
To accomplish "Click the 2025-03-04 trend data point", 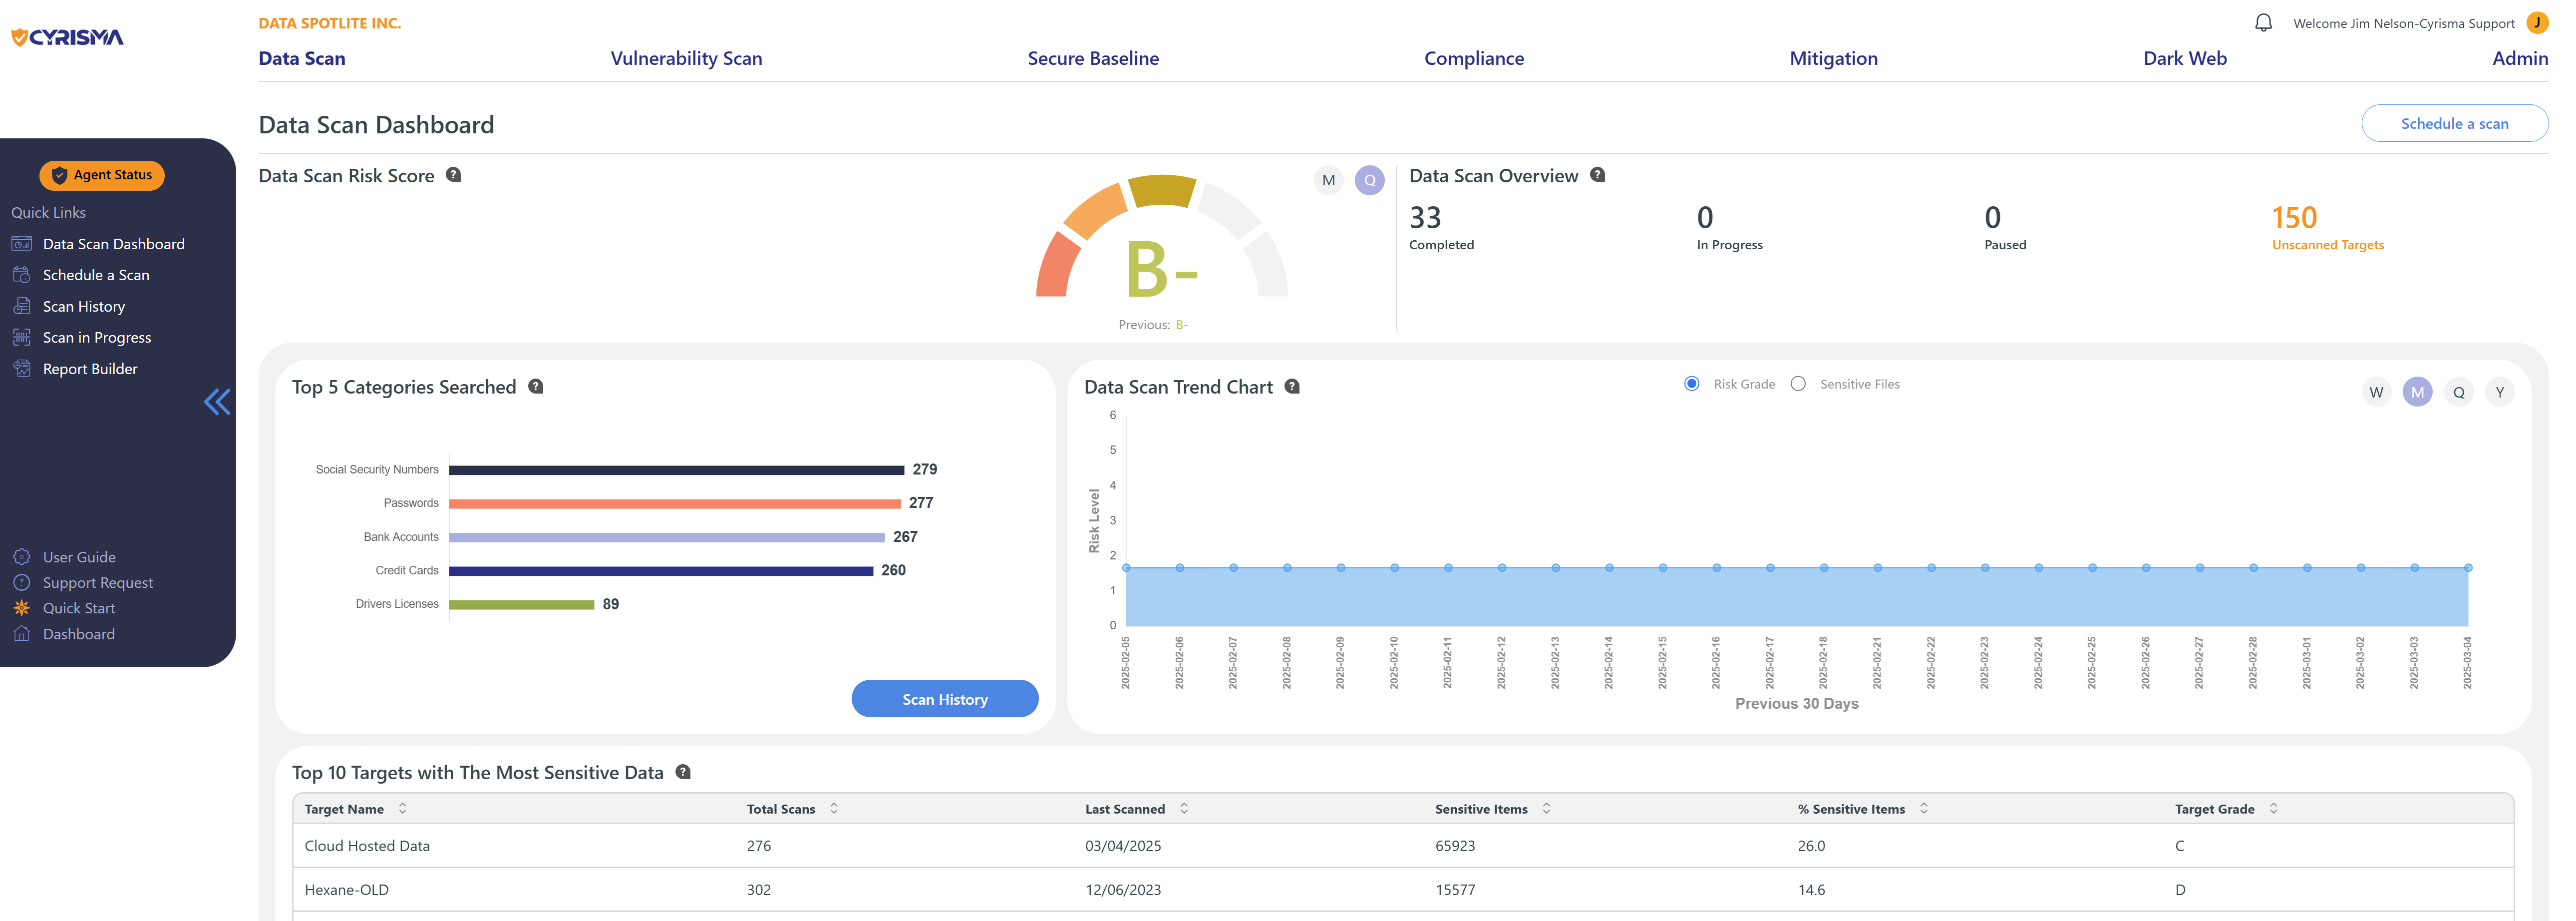I will click(2467, 567).
